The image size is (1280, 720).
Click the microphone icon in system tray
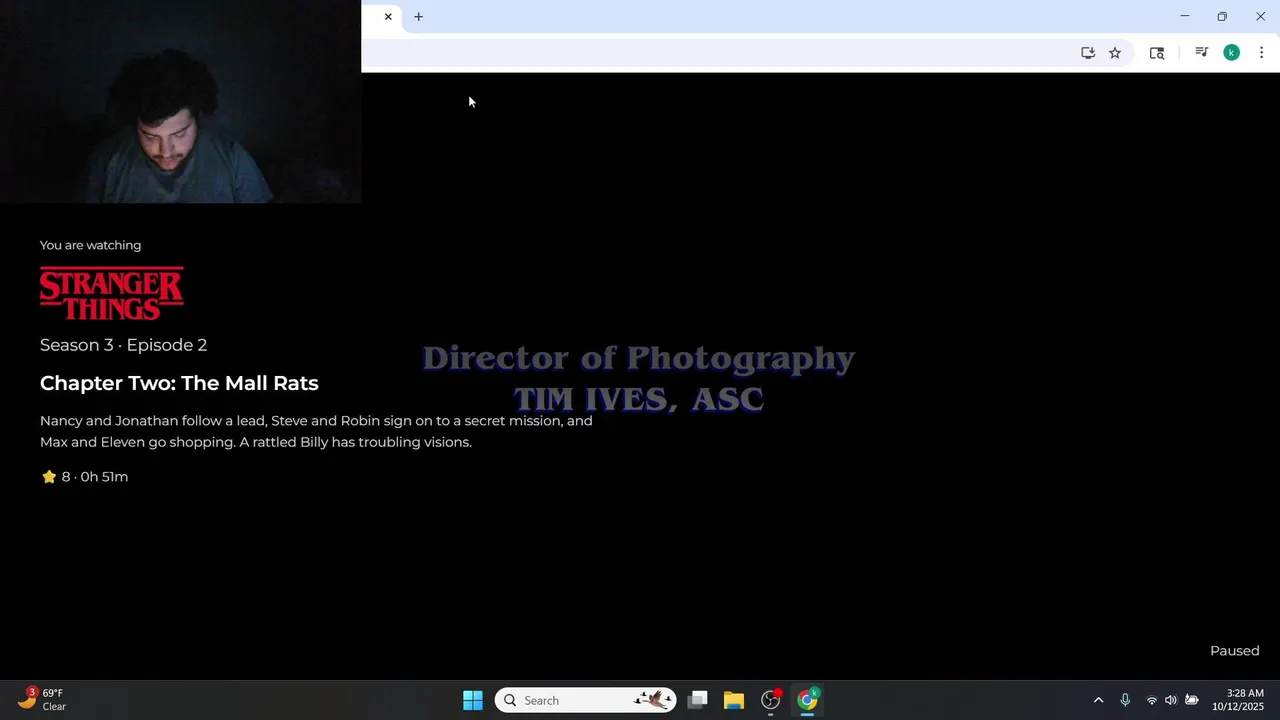(x=1125, y=700)
